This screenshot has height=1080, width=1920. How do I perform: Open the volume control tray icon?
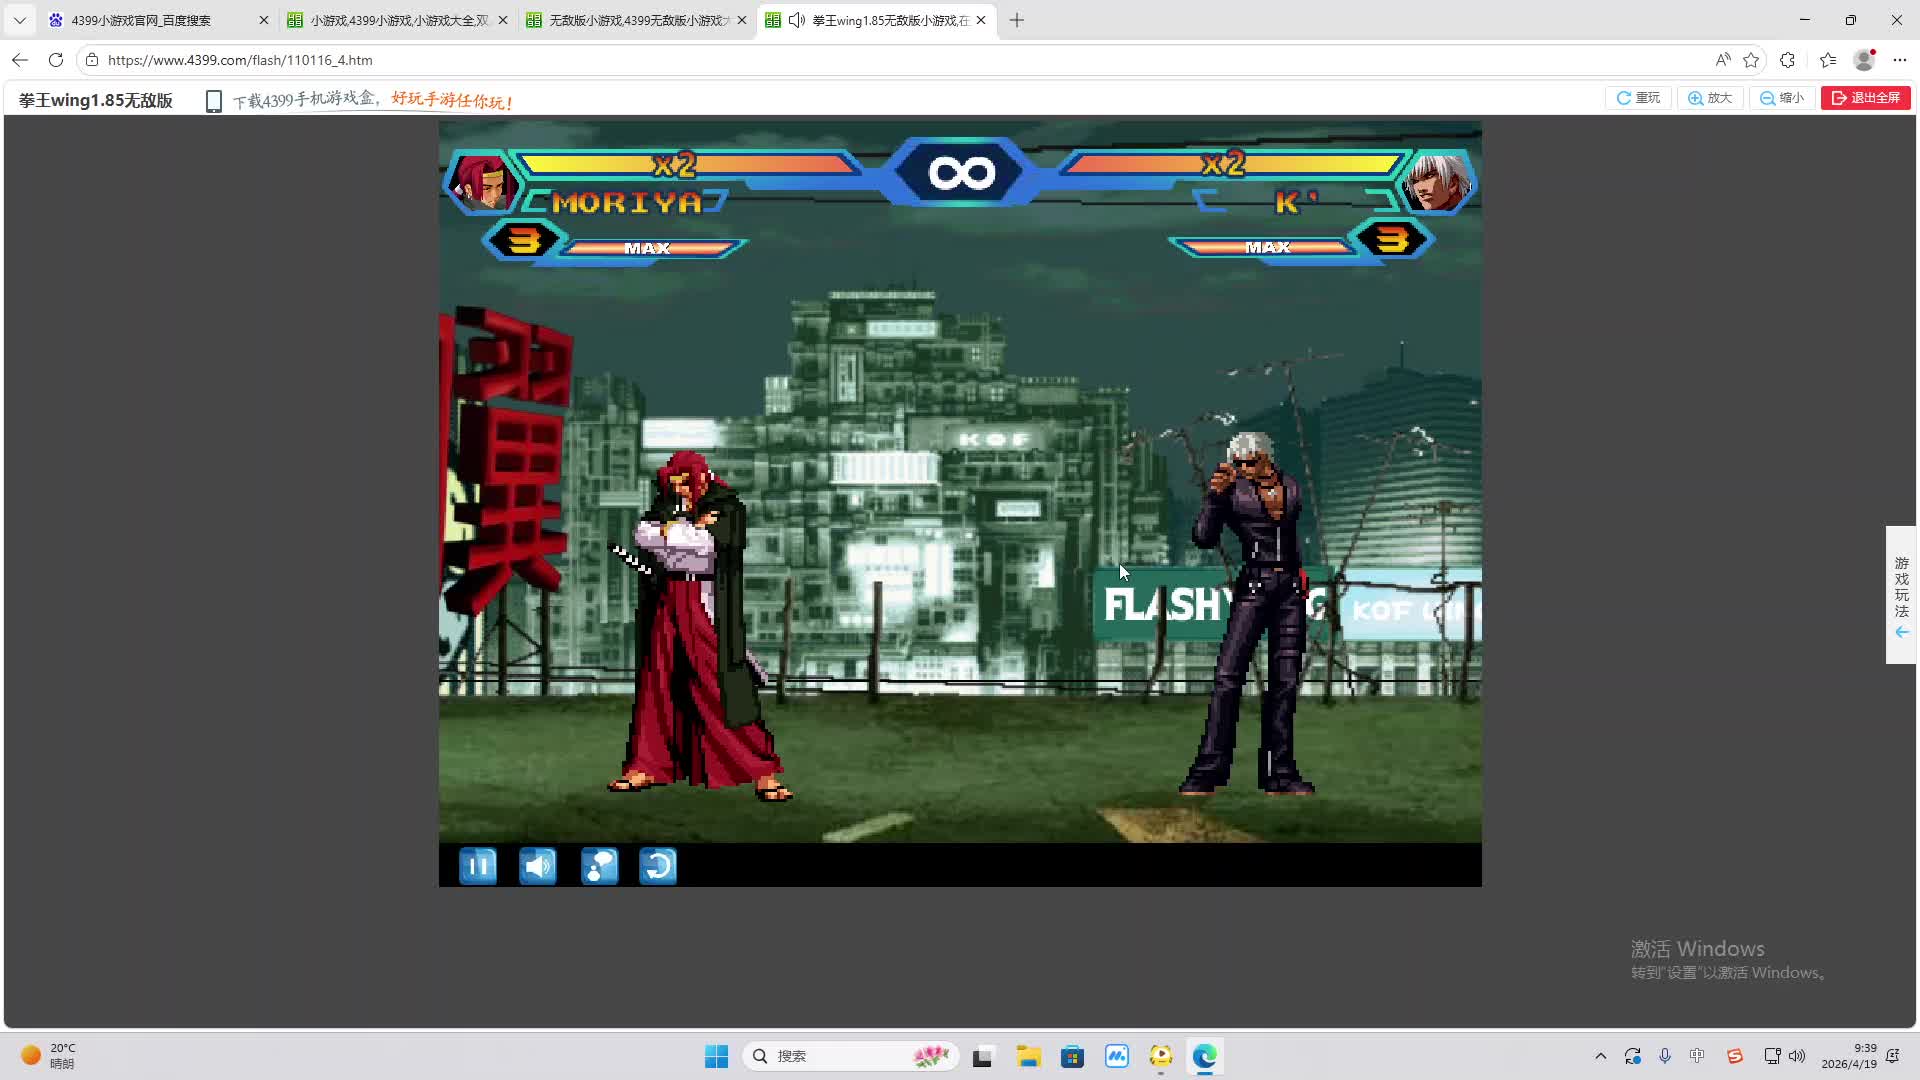click(1797, 1056)
